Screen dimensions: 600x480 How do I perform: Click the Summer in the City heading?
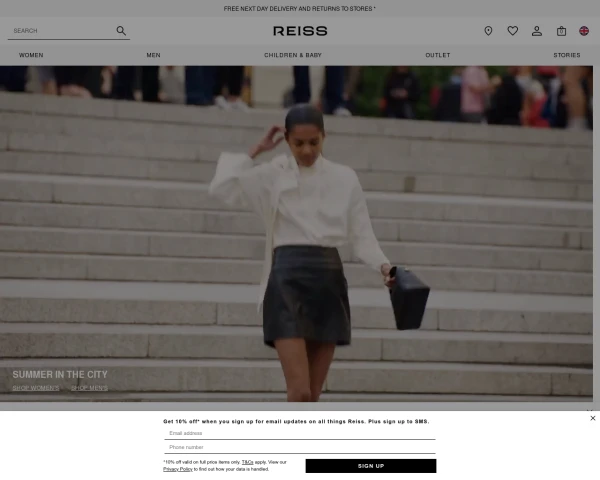[60, 374]
